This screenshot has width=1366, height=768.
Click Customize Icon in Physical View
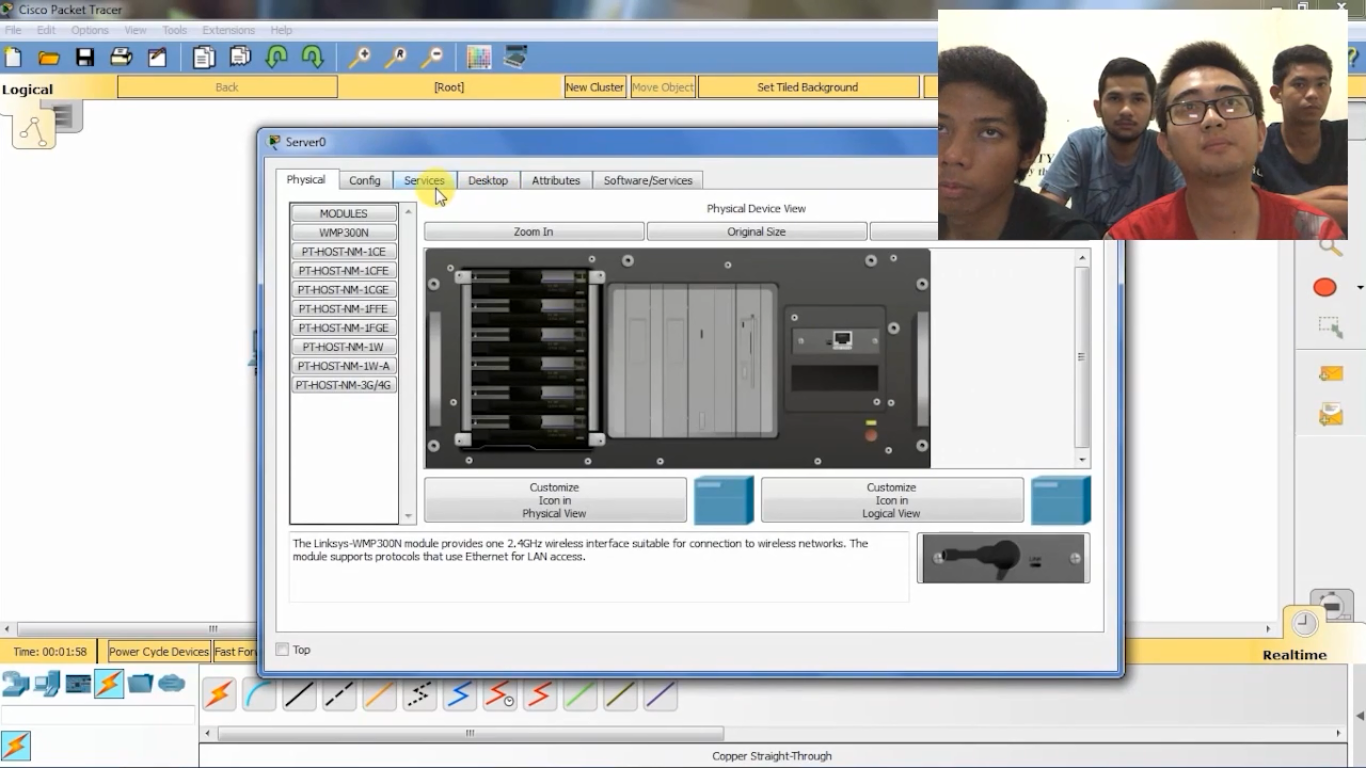(x=555, y=500)
